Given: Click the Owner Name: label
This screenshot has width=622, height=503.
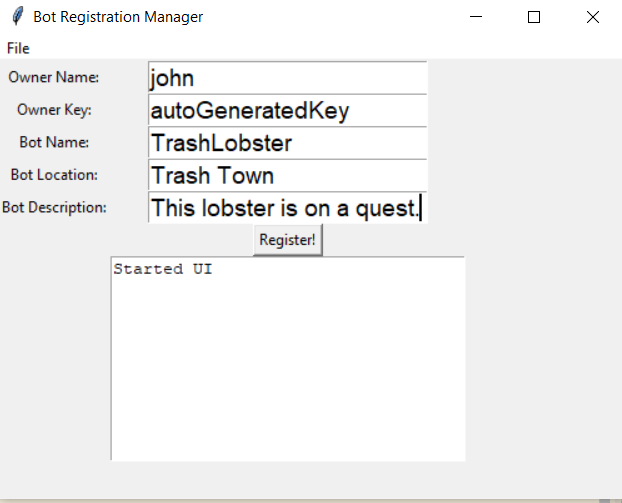Looking at the screenshot, I should 54,77.
